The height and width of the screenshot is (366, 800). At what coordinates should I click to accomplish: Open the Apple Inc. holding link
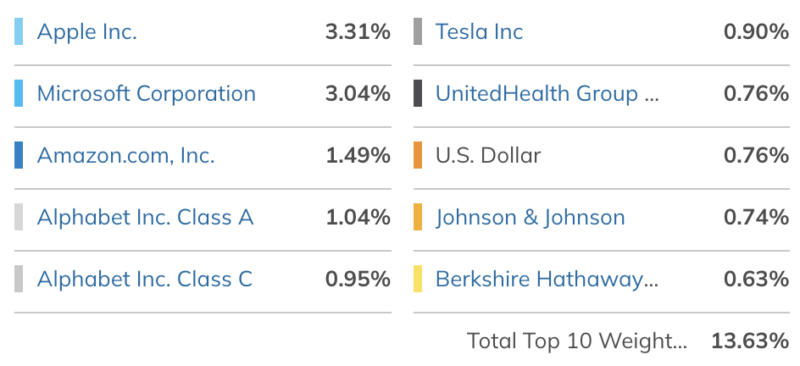point(87,32)
